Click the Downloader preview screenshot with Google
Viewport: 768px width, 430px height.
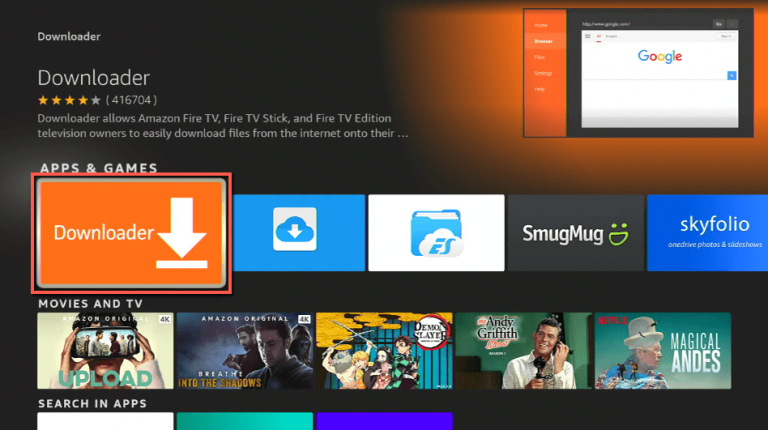(638, 72)
